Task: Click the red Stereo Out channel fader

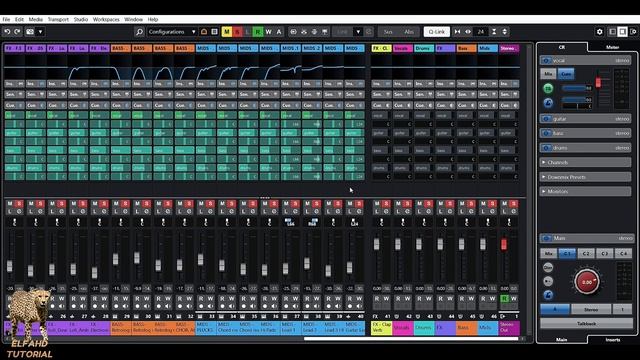Action: point(504,244)
